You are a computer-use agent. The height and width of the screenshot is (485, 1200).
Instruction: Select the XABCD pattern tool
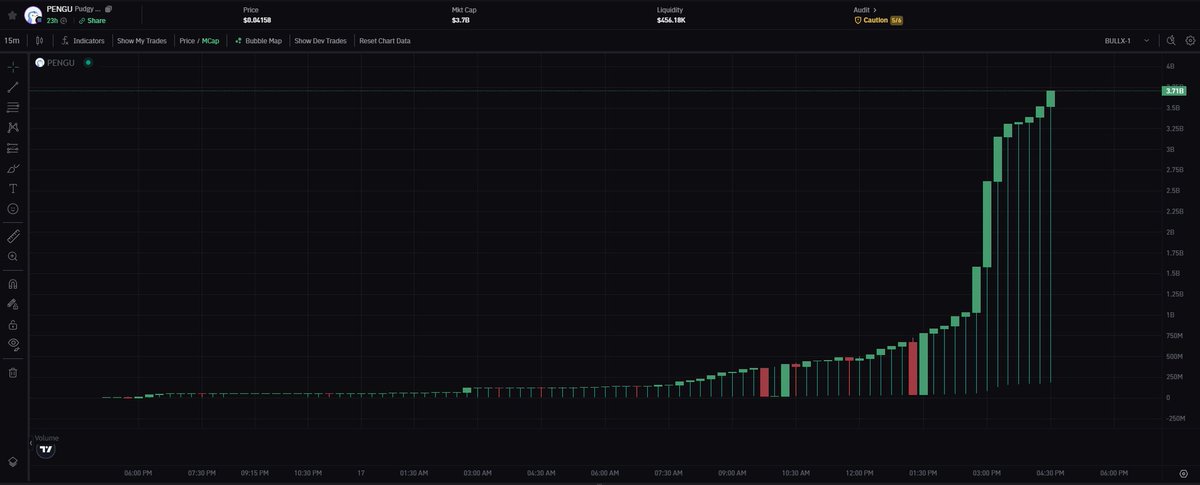[12, 128]
